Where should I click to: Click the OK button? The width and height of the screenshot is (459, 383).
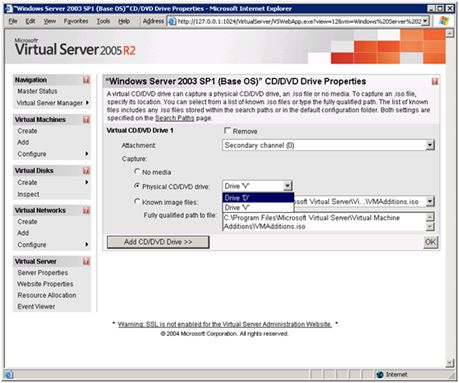pos(430,242)
